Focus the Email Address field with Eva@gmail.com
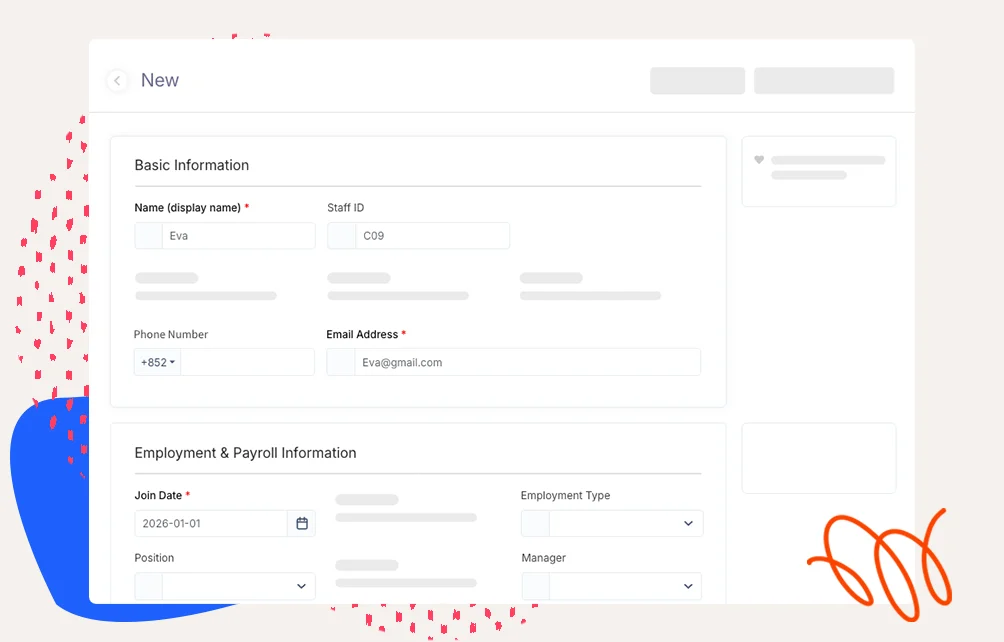 click(x=527, y=362)
